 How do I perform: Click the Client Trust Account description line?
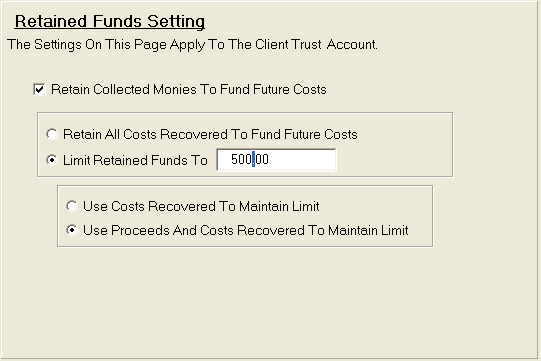[x=193, y=45]
